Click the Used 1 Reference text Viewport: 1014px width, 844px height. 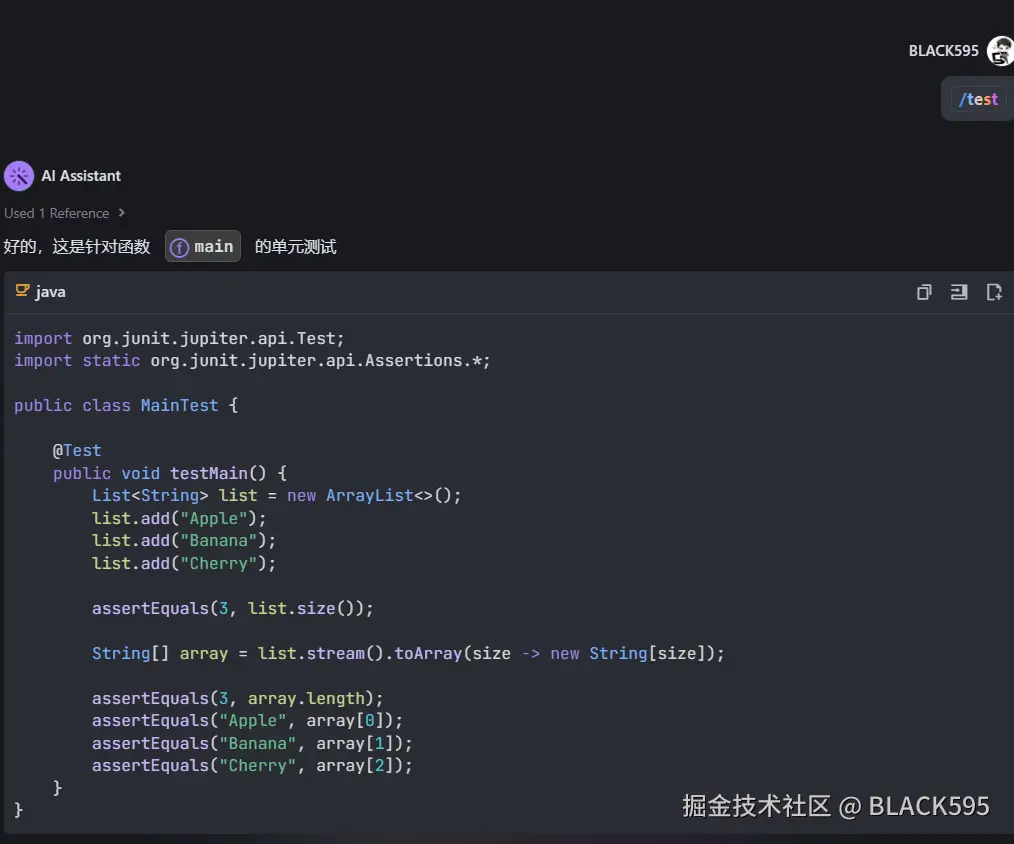coord(57,213)
